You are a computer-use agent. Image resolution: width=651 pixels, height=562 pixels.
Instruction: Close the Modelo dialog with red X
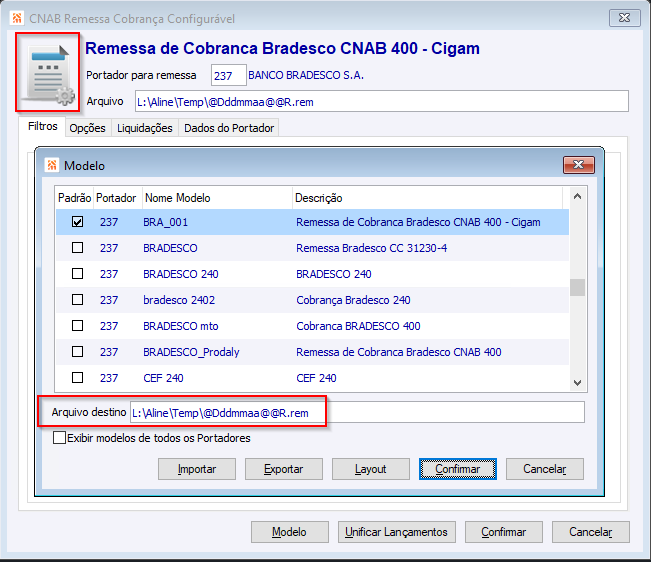pyautogui.click(x=579, y=165)
